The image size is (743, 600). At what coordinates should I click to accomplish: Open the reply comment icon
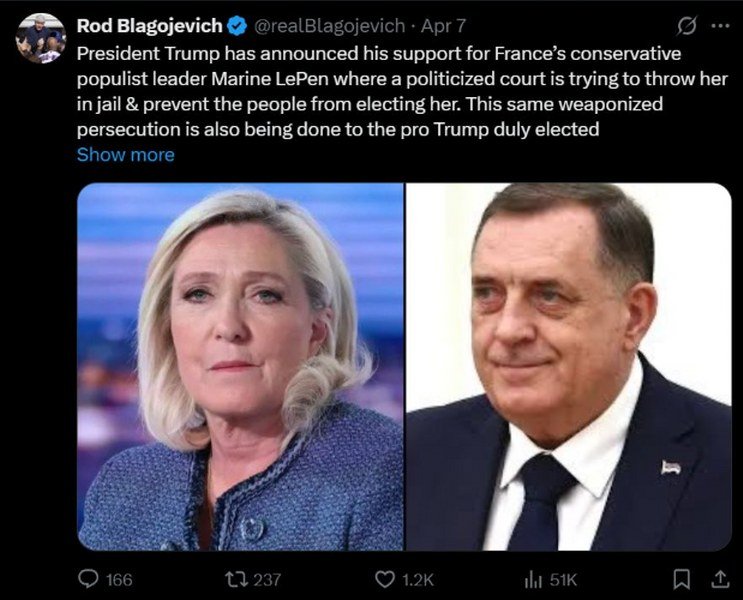(88, 579)
